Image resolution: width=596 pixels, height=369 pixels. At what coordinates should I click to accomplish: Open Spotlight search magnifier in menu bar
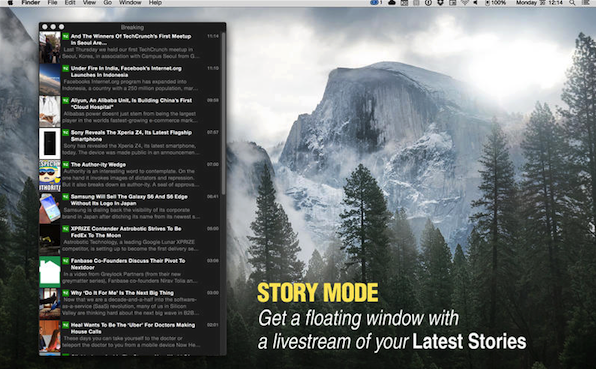coord(572,3)
